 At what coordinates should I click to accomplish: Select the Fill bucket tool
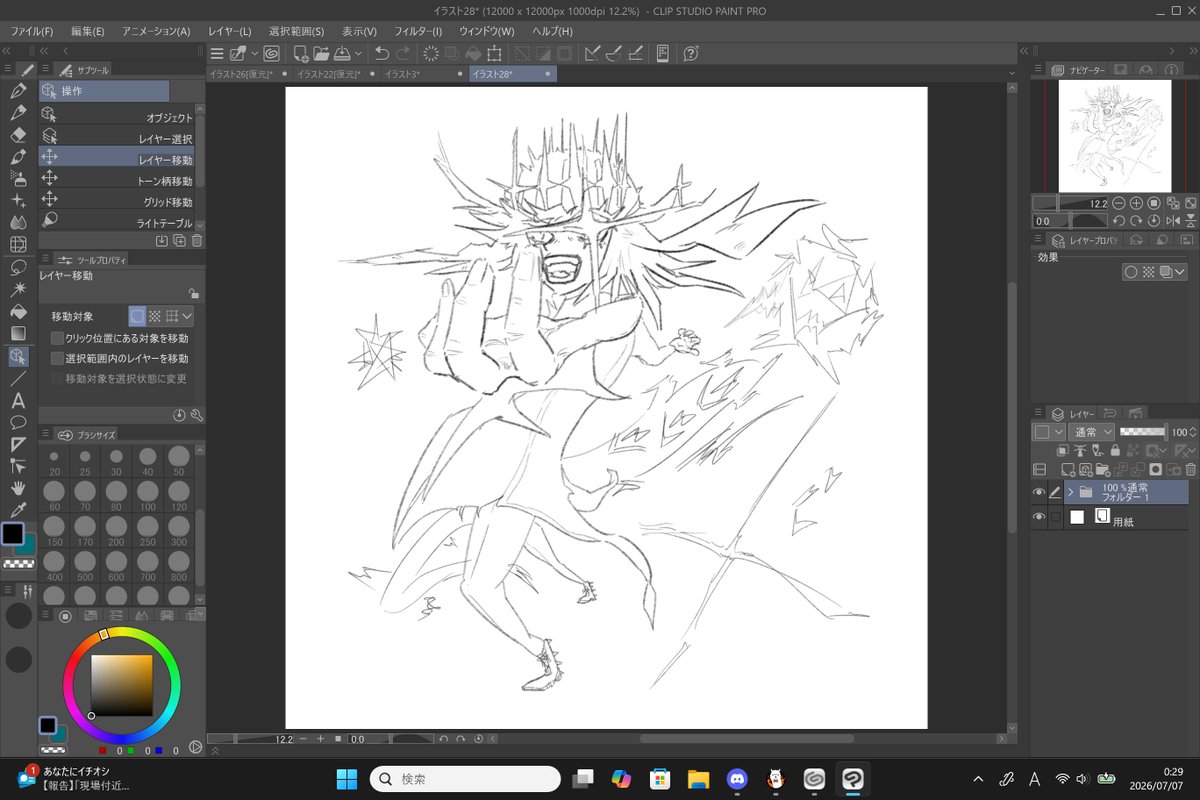click(18, 311)
